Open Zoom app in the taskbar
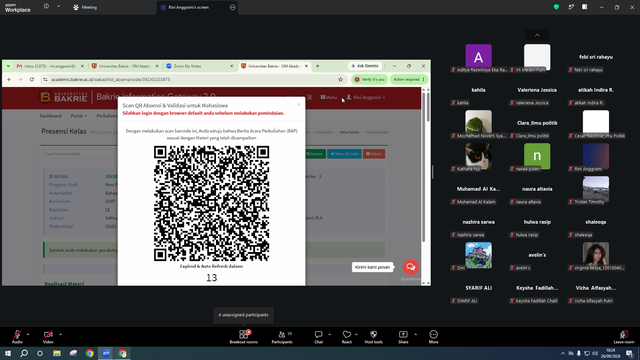Image resolution: width=640 pixels, height=360 pixels. pyautogui.click(x=106, y=353)
